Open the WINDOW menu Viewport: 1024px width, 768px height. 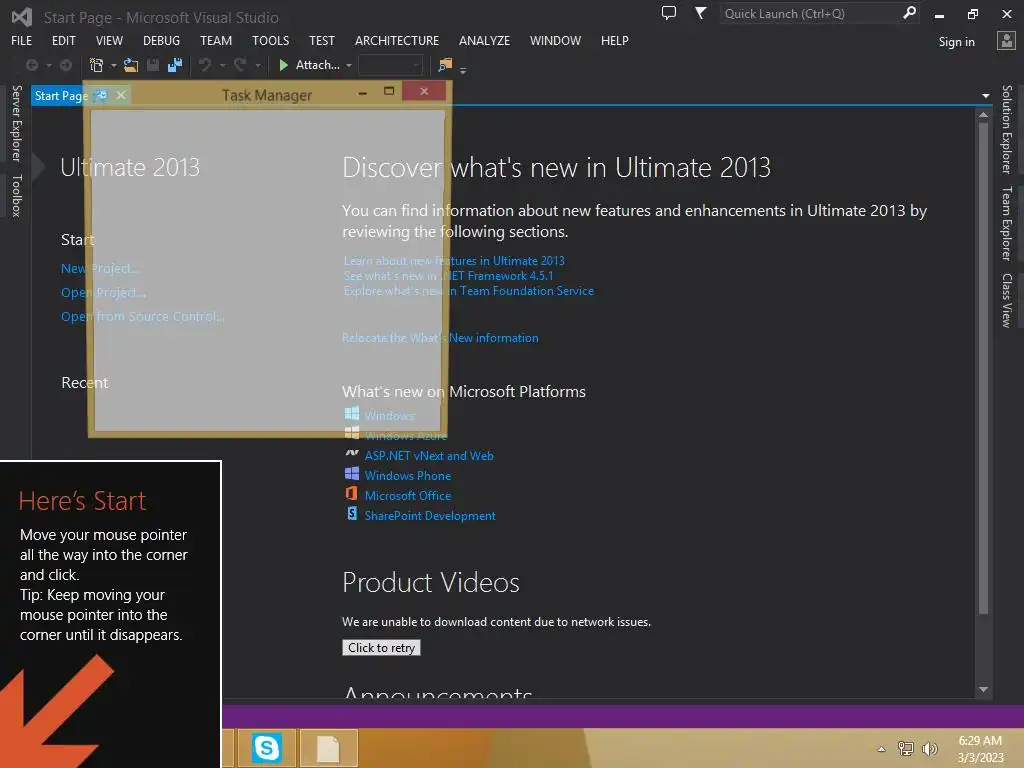click(555, 40)
